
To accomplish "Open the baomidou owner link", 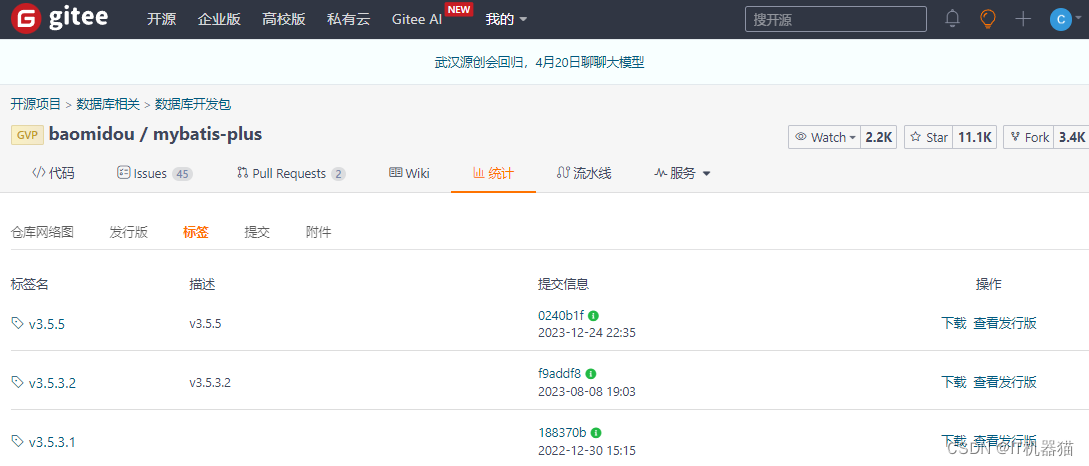I will click(x=90, y=134).
